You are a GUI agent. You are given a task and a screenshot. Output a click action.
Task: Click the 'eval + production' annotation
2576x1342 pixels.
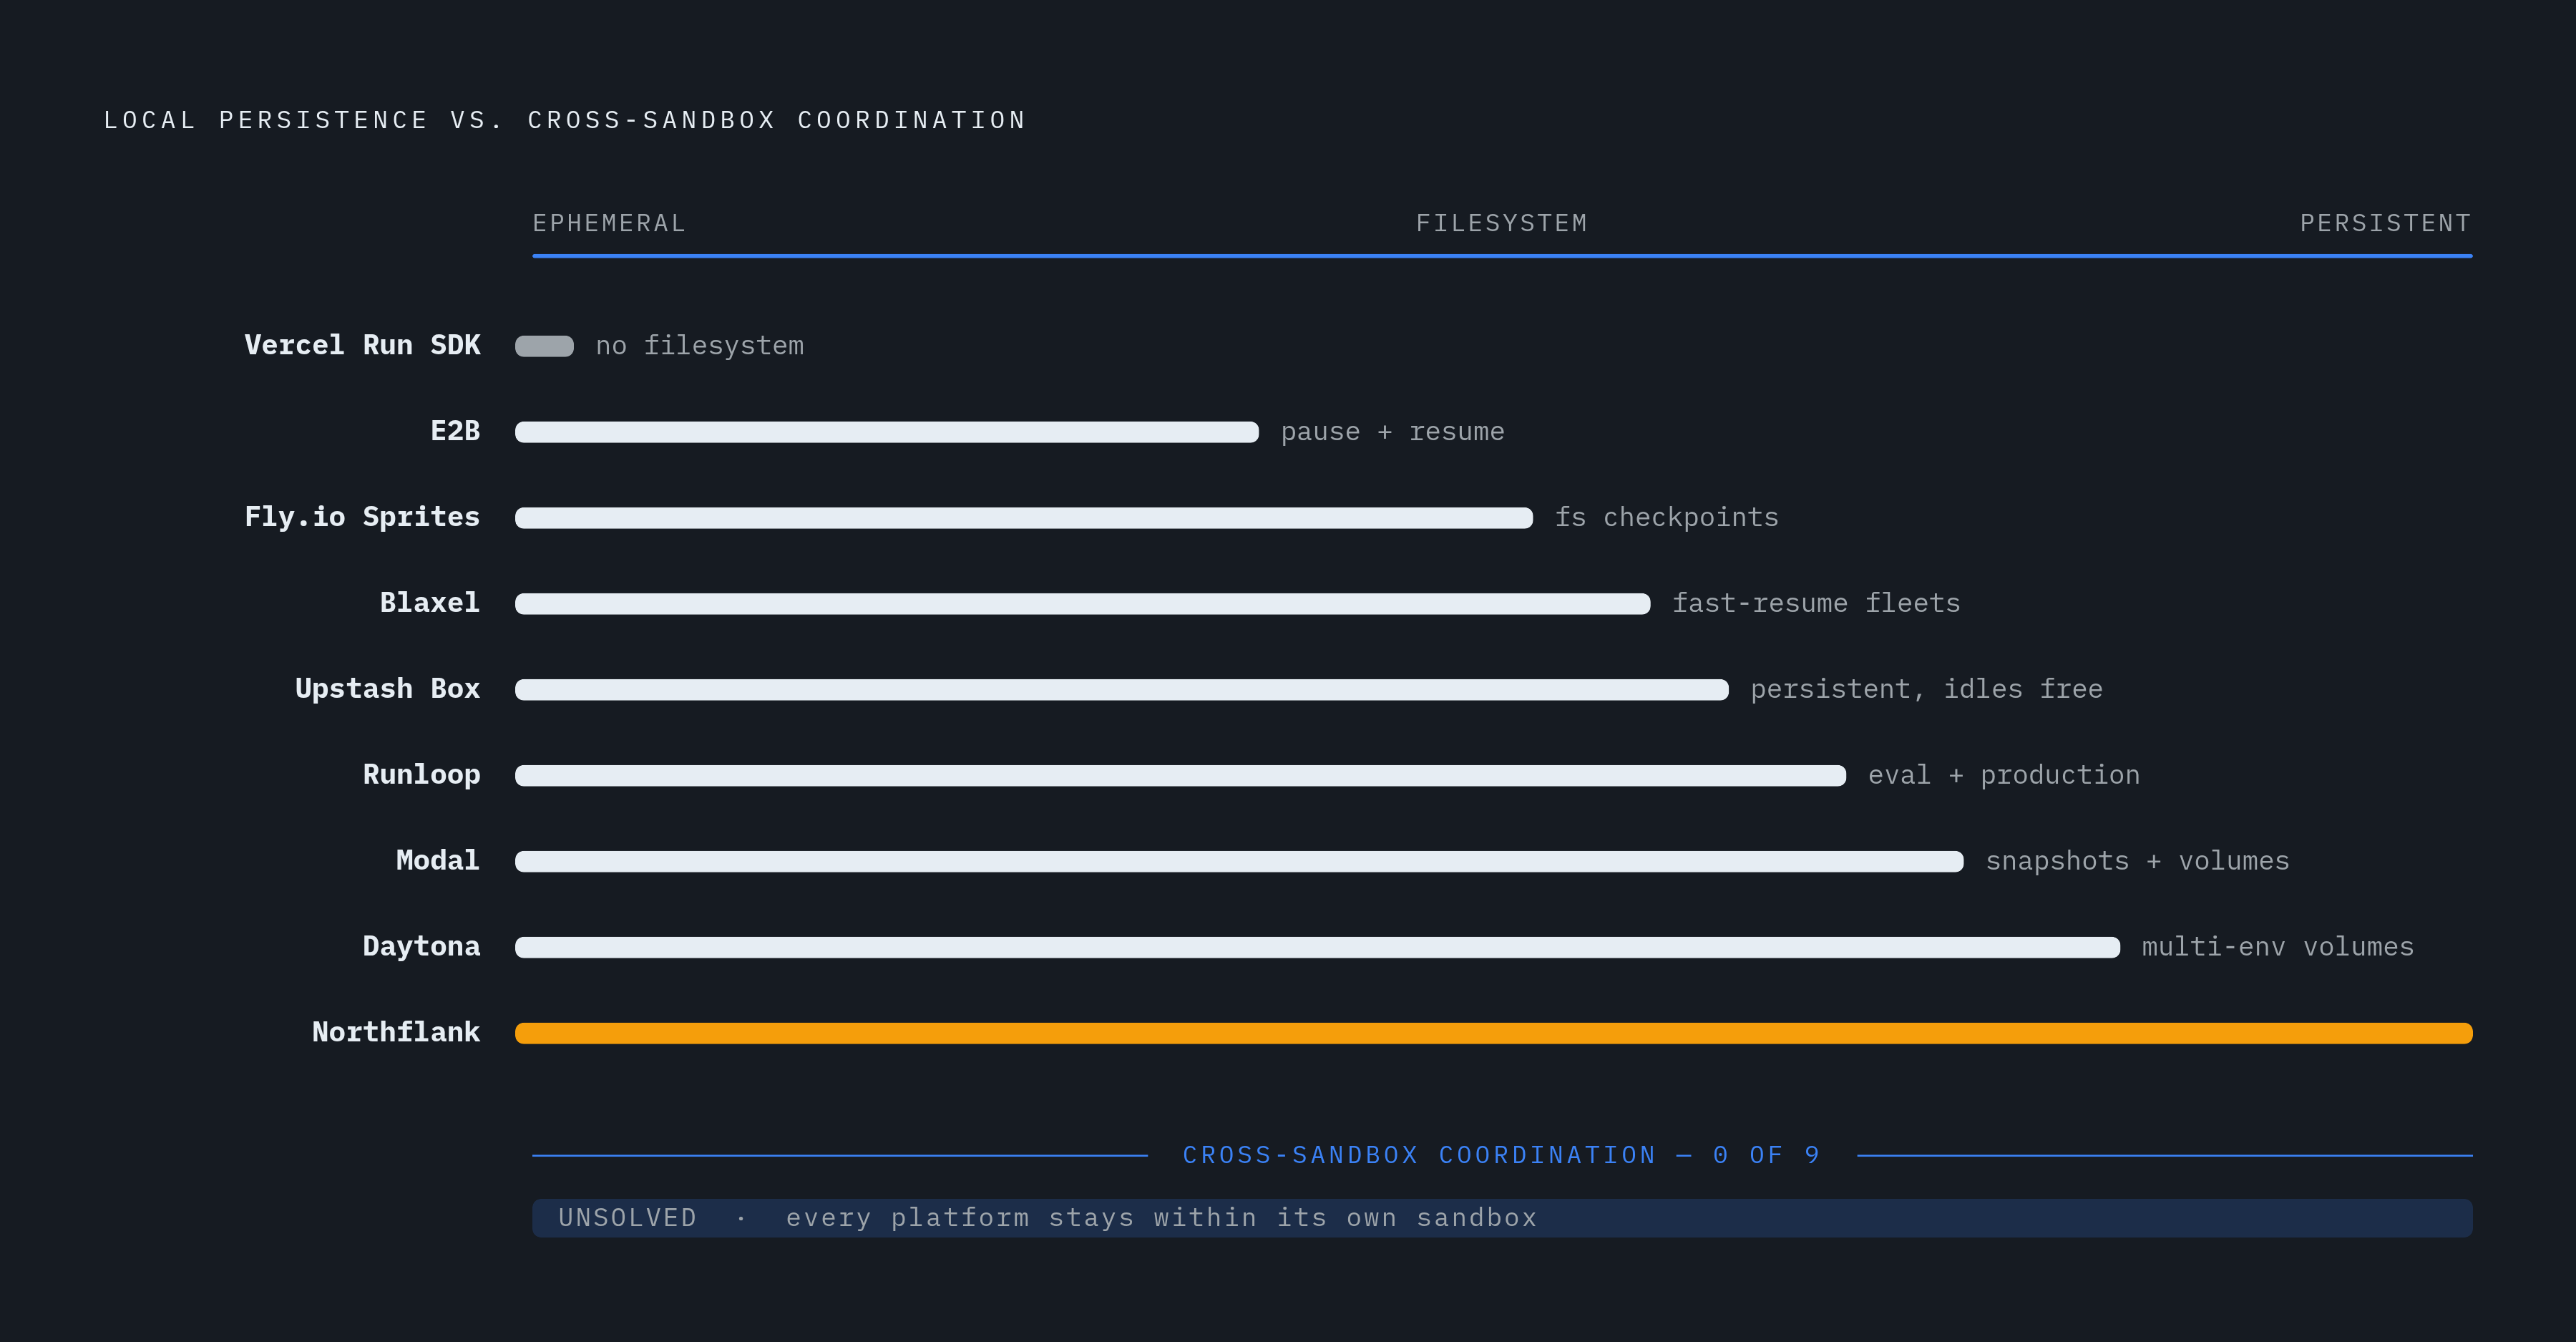(x=2004, y=776)
